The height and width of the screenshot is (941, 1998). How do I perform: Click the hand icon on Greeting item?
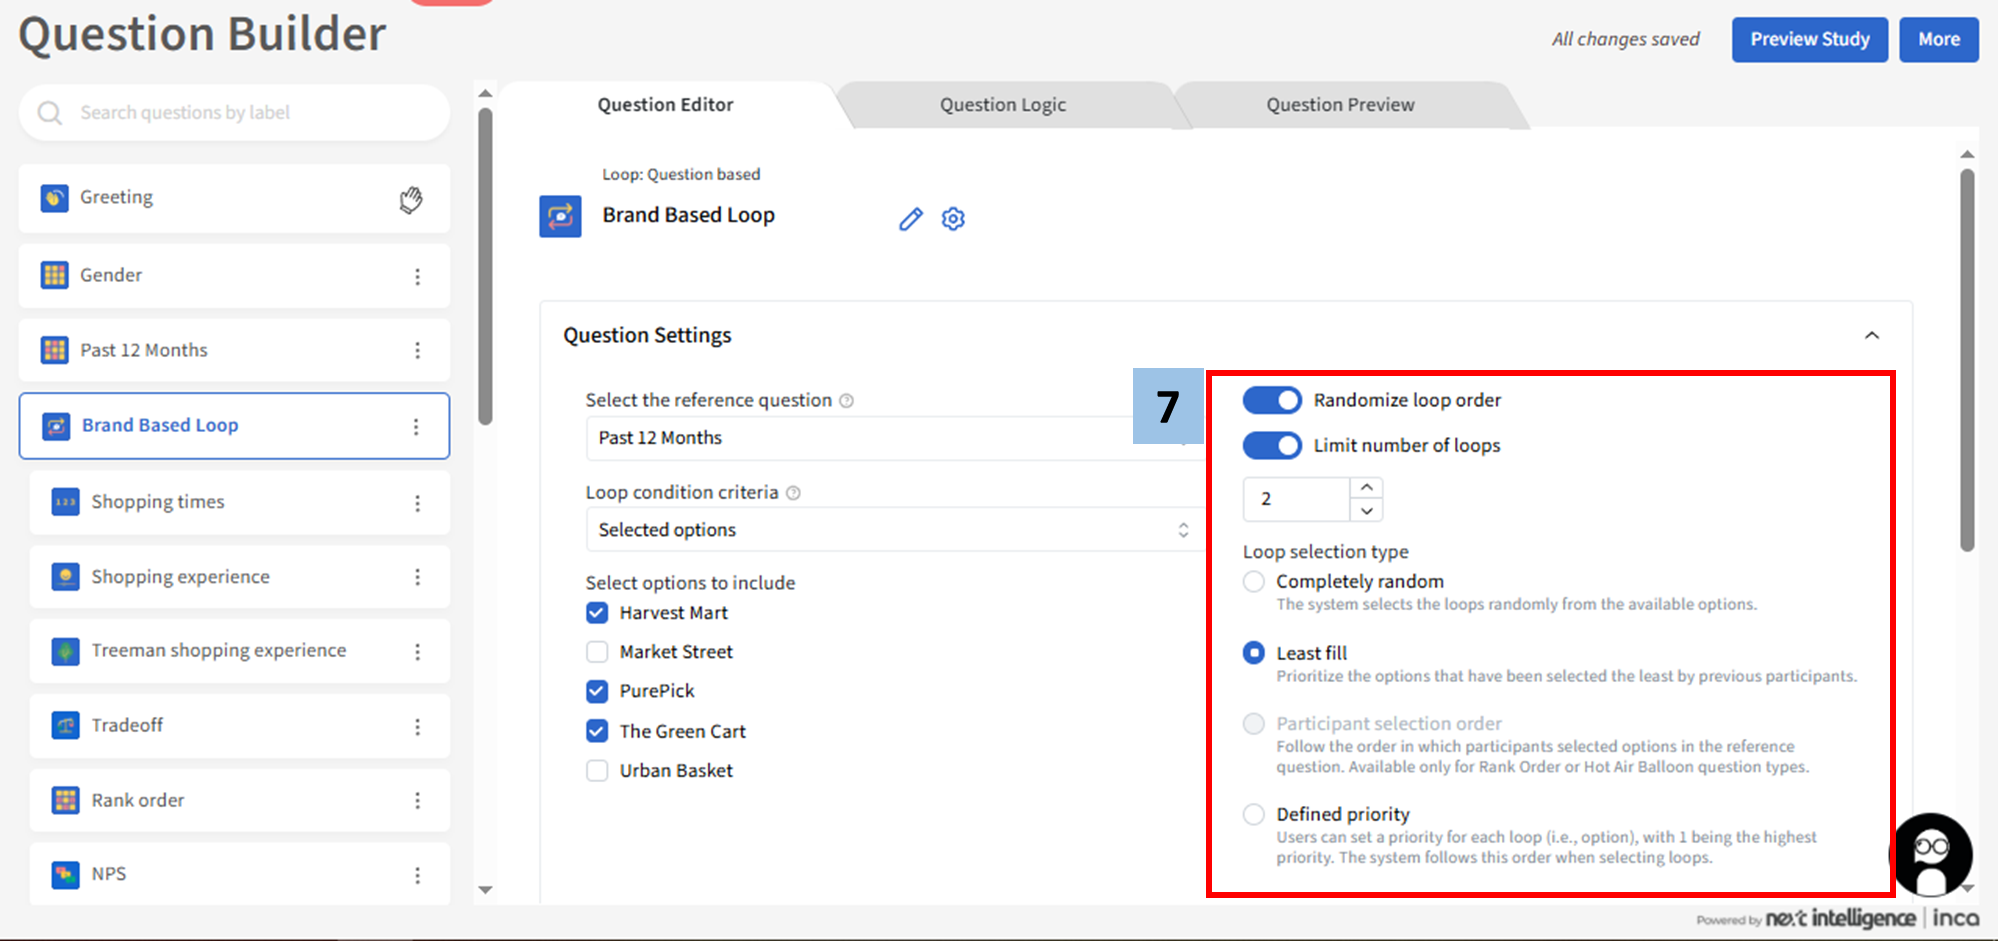[x=410, y=200]
